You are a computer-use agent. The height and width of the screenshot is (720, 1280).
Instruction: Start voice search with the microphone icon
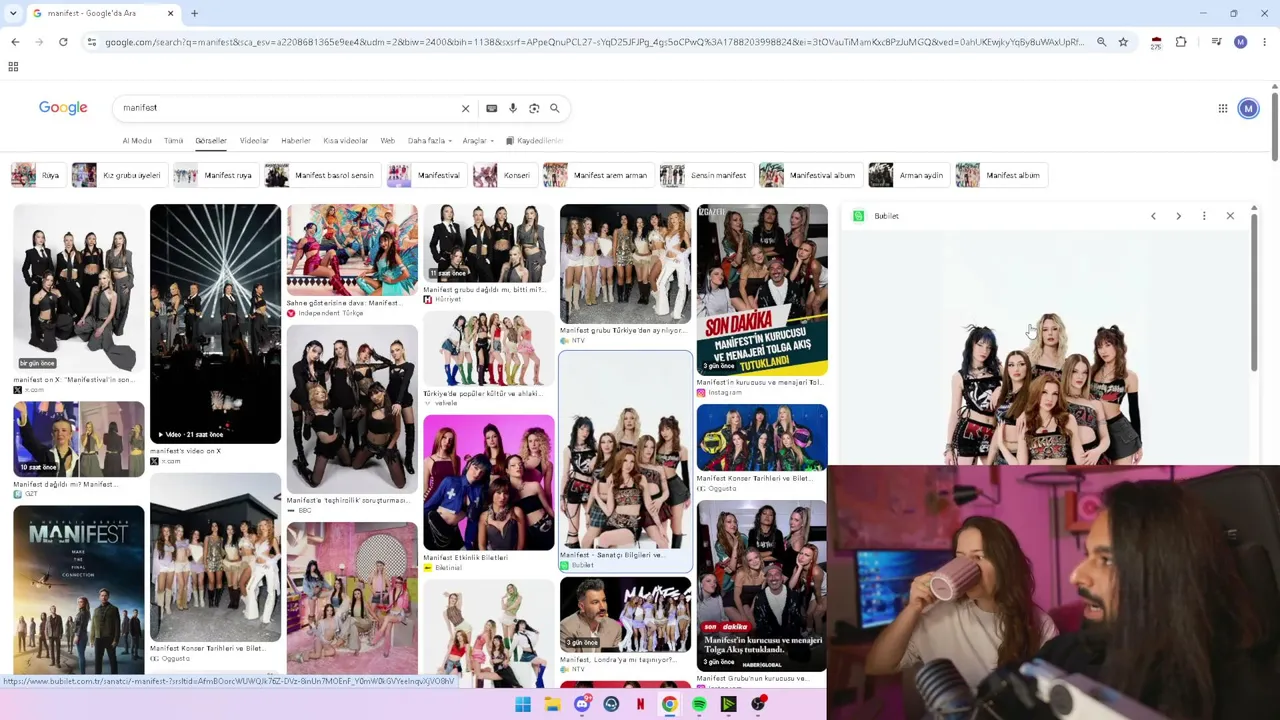coord(513,108)
